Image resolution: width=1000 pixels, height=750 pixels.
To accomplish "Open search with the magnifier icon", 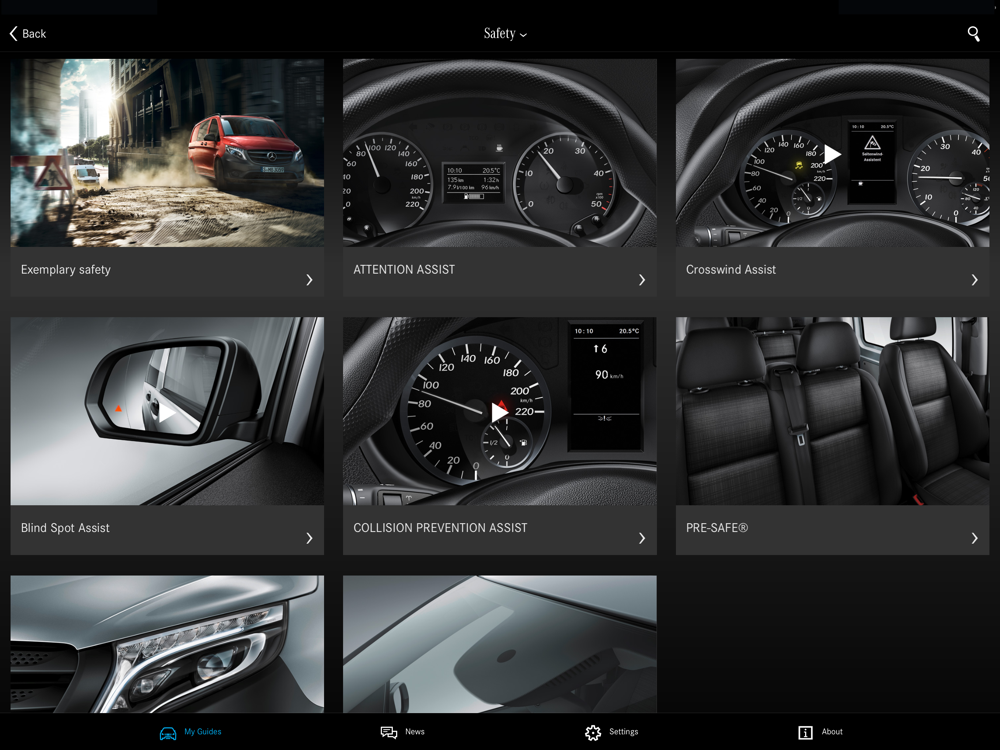I will pyautogui.click(x=973, y=34).
